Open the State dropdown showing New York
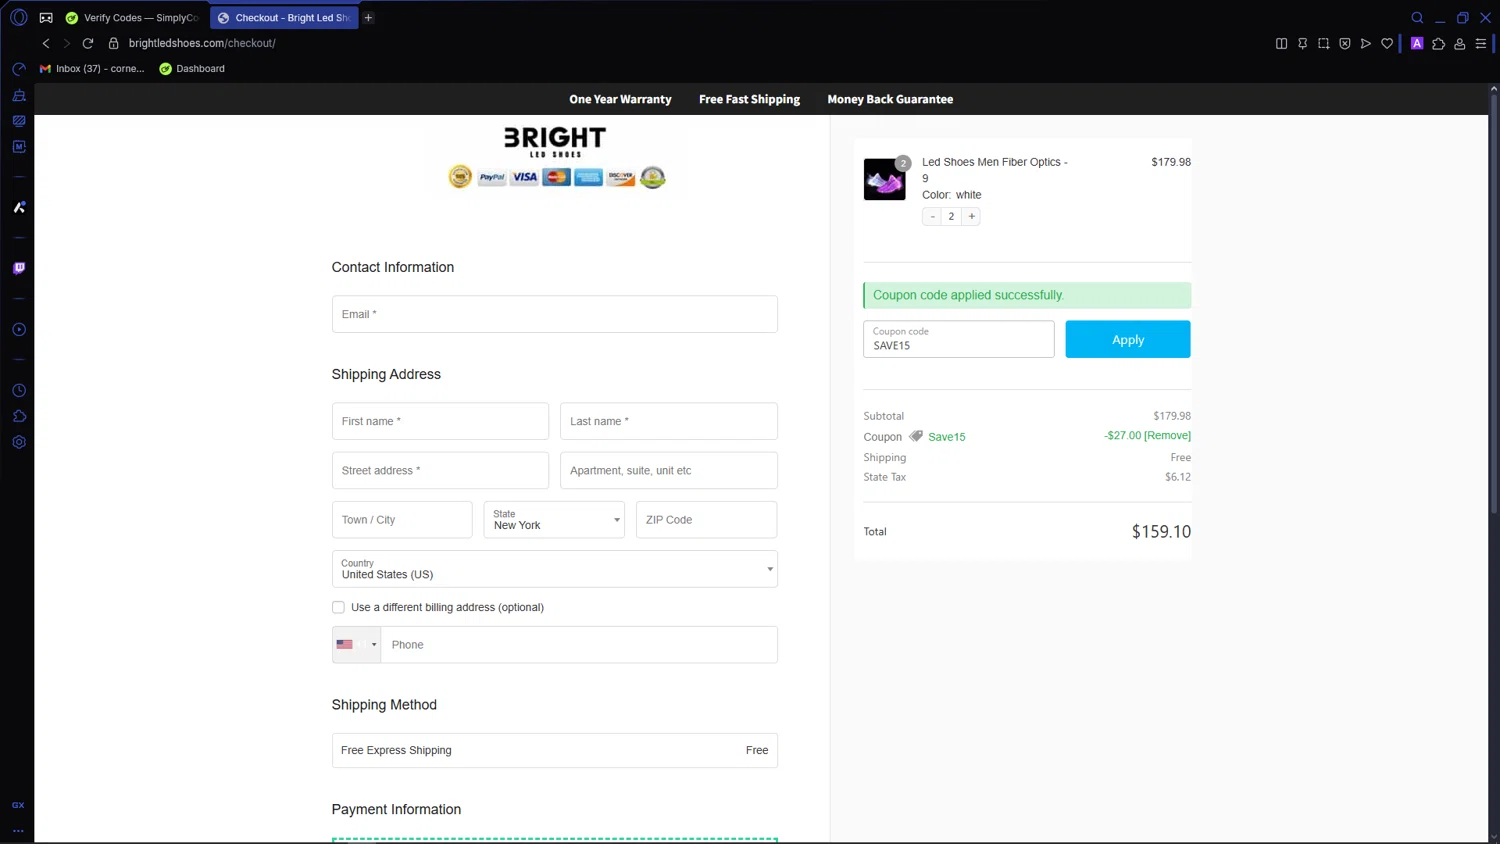The image size is (1500, 844). (x=554, y=520)
